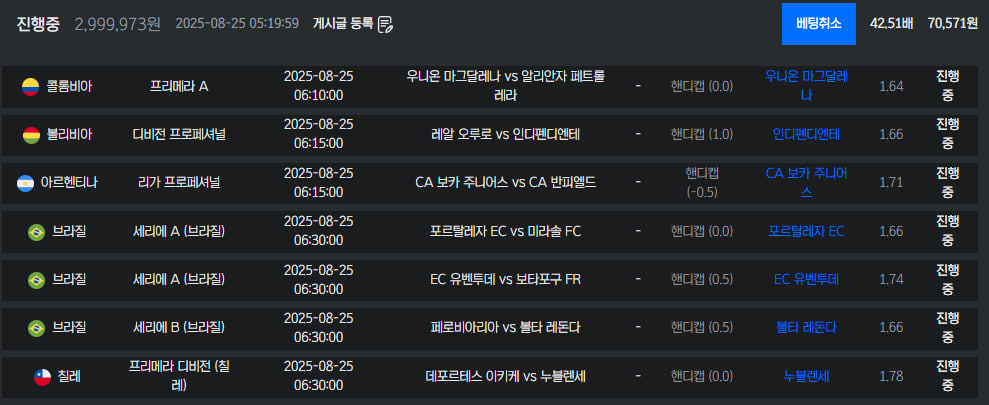The height and width of the screenshot is (405, 989).
Task: Select the blue 포르탈레자 EC pick link
Action: (806, 232)
